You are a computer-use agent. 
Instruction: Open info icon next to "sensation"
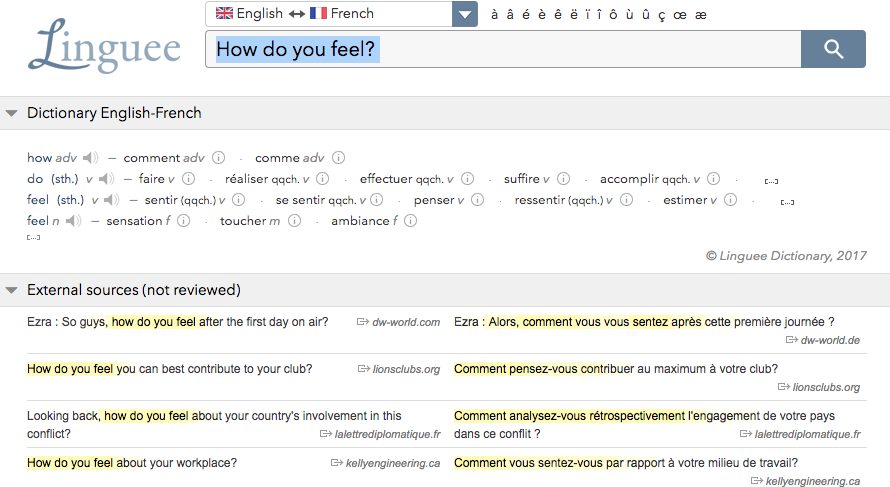click(x=184, y=221)
